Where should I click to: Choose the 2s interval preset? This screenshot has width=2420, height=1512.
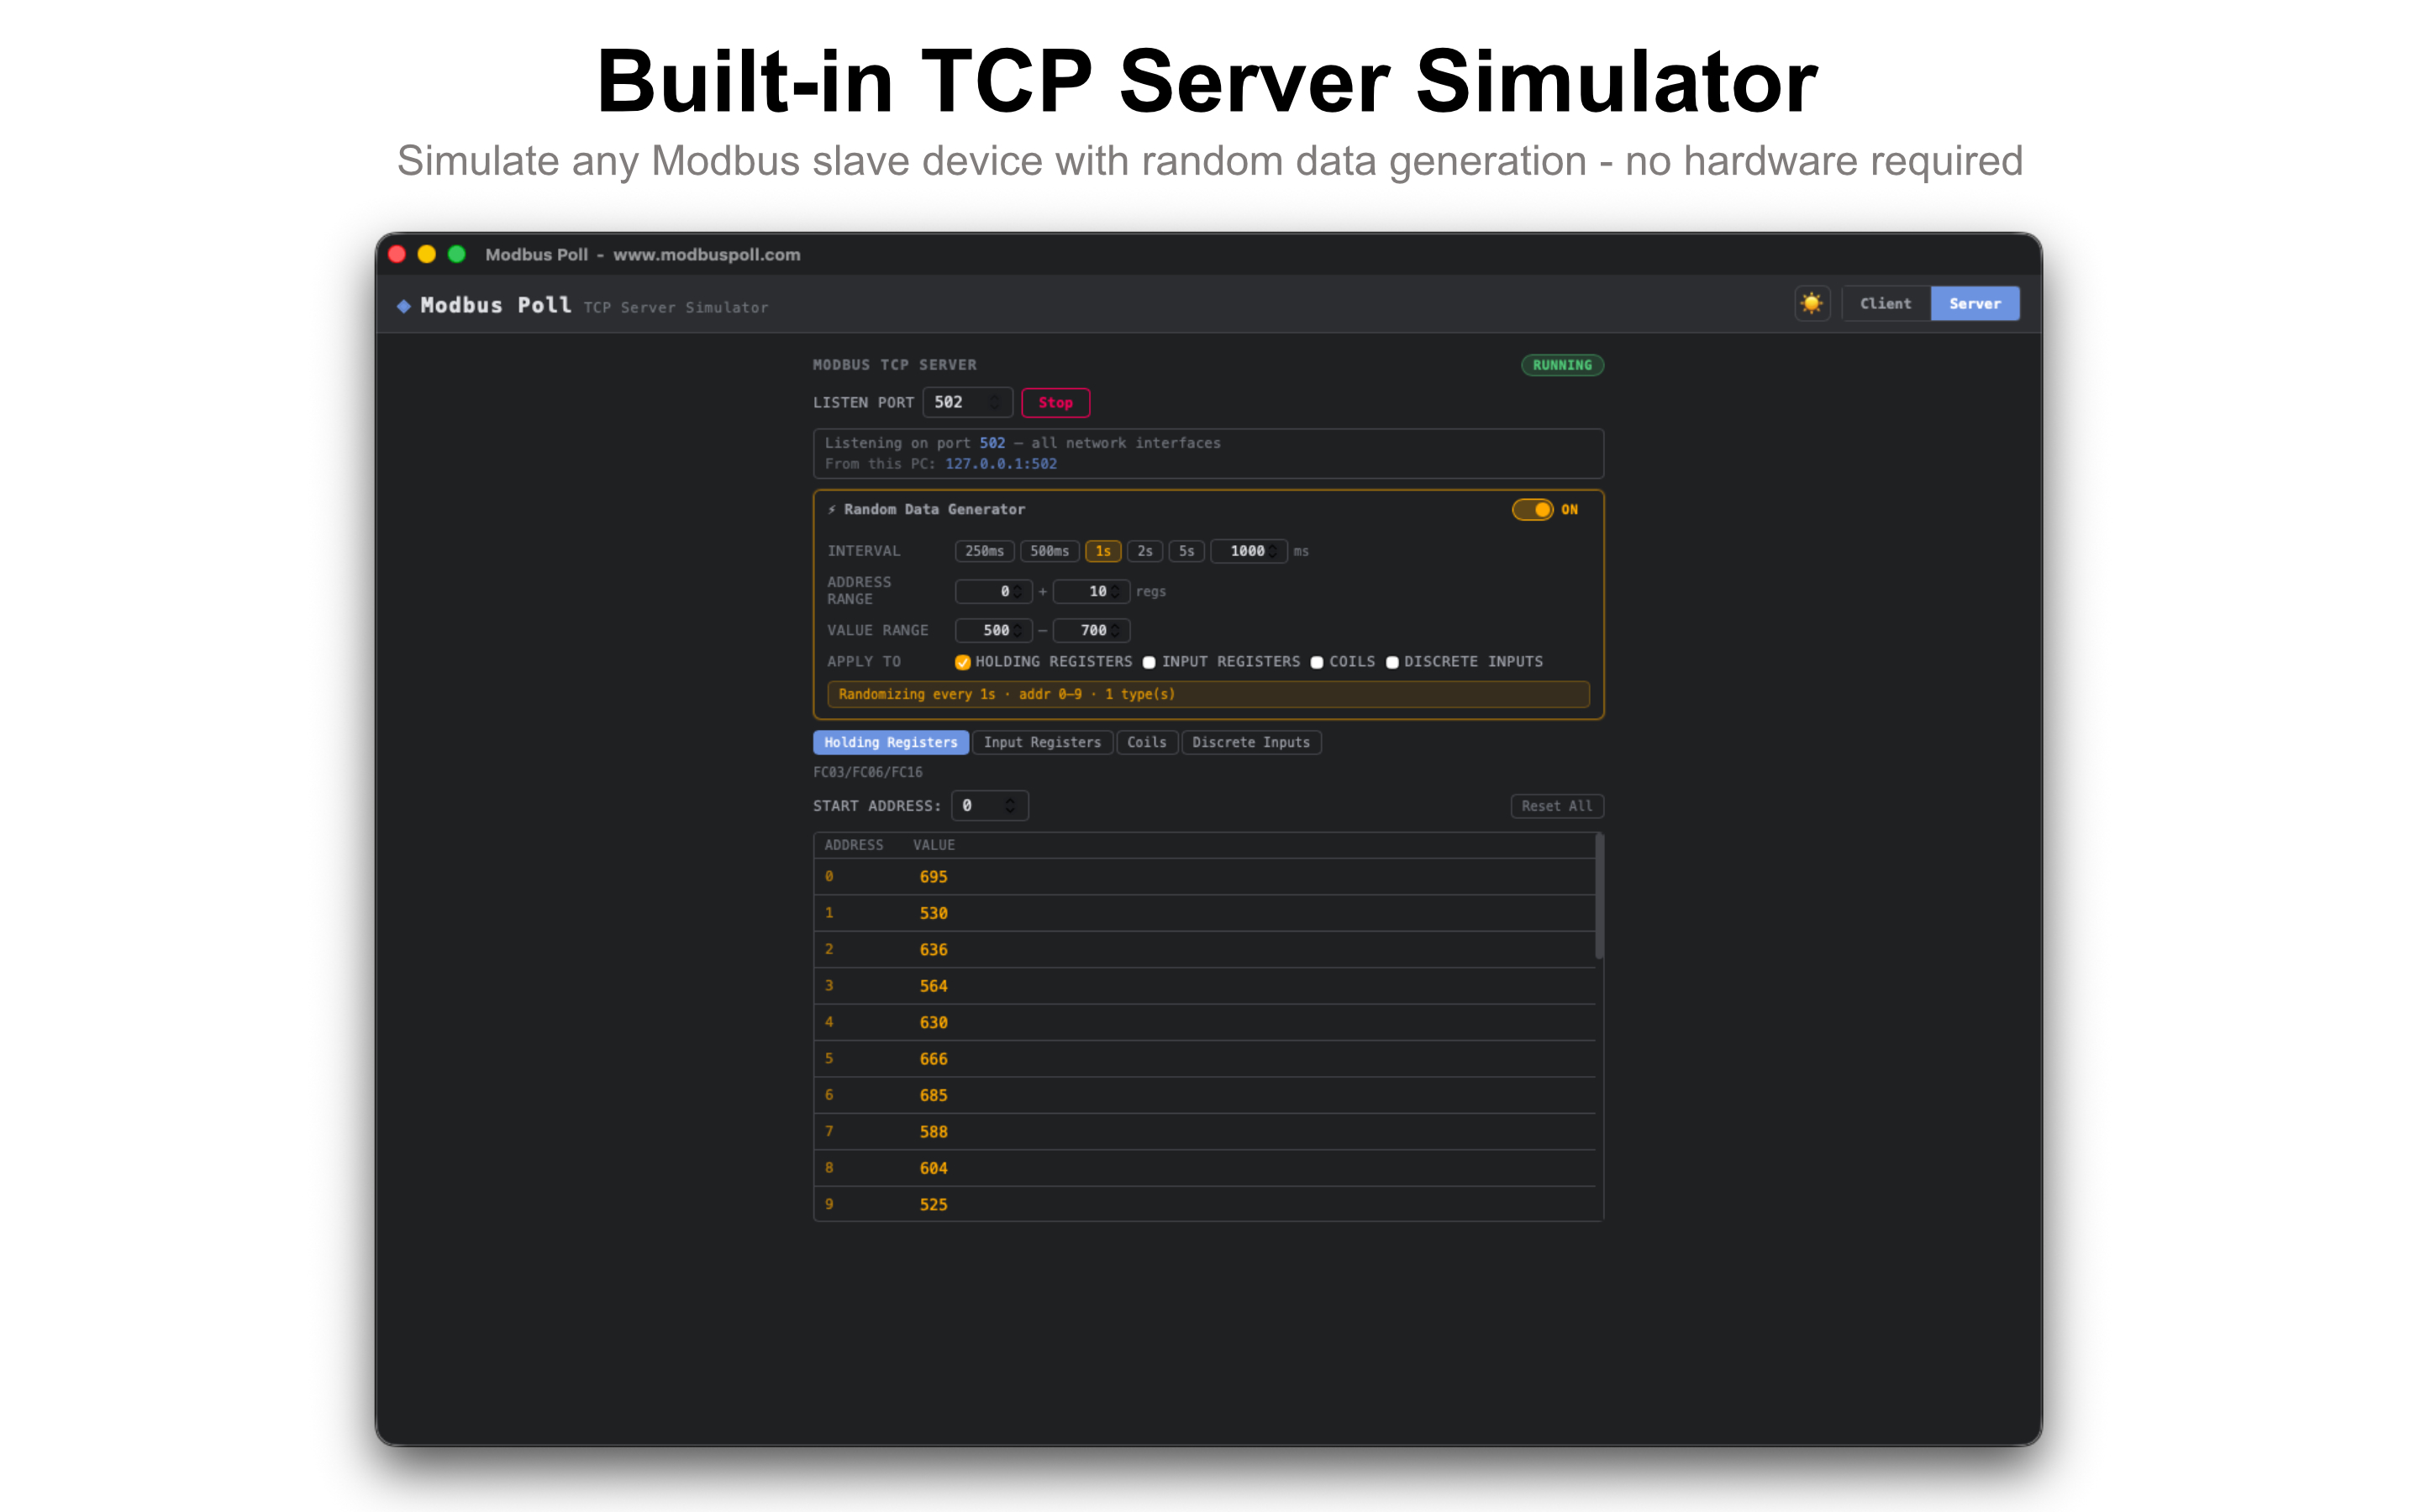pyautogui.click(x=1145, y=551)
